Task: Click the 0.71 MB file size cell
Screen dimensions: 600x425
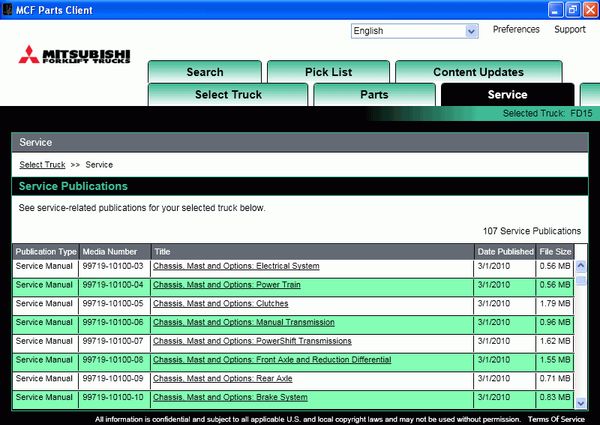Action: pos(555,381)
